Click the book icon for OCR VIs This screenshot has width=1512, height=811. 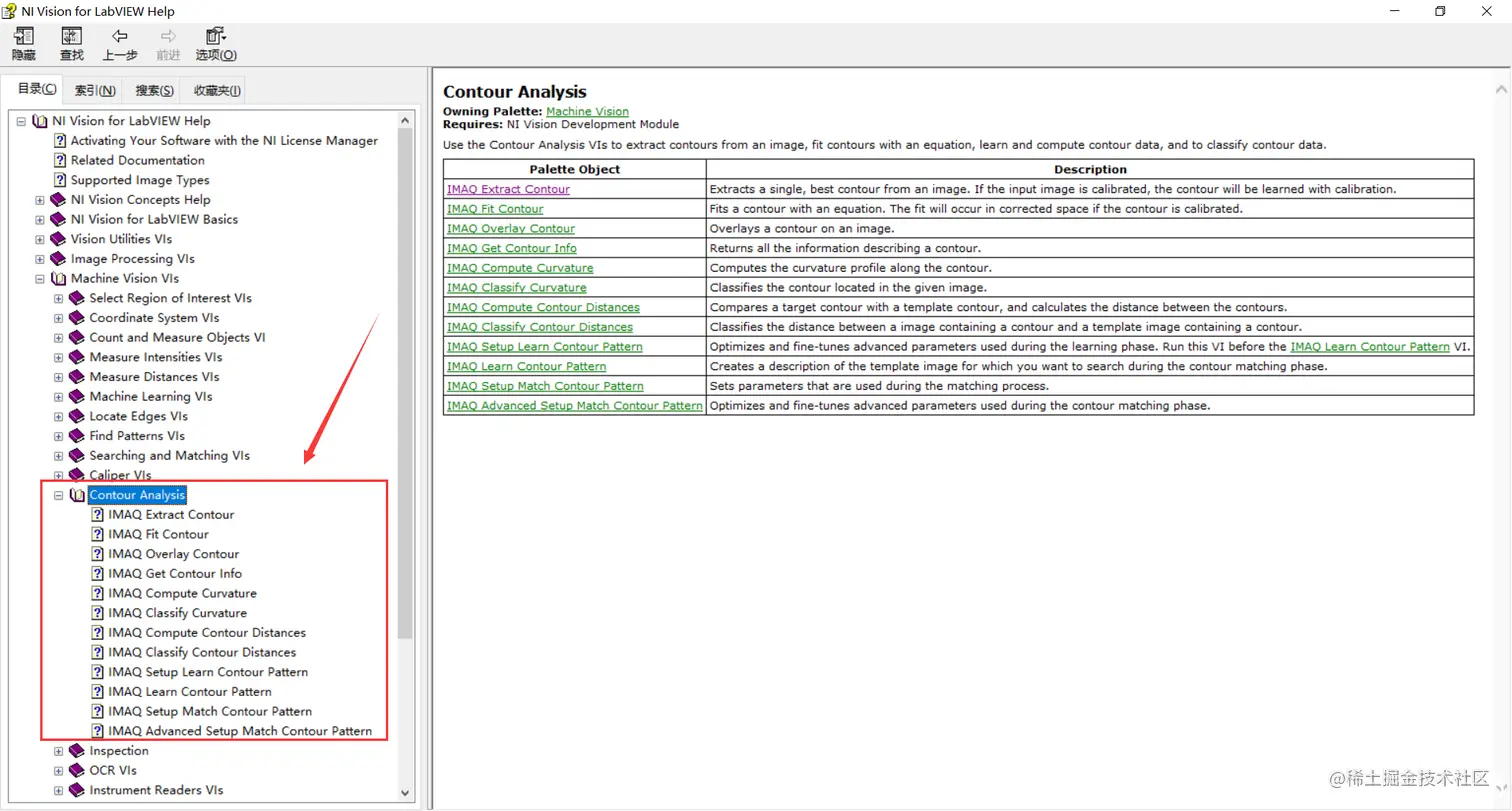click(77, 771)
